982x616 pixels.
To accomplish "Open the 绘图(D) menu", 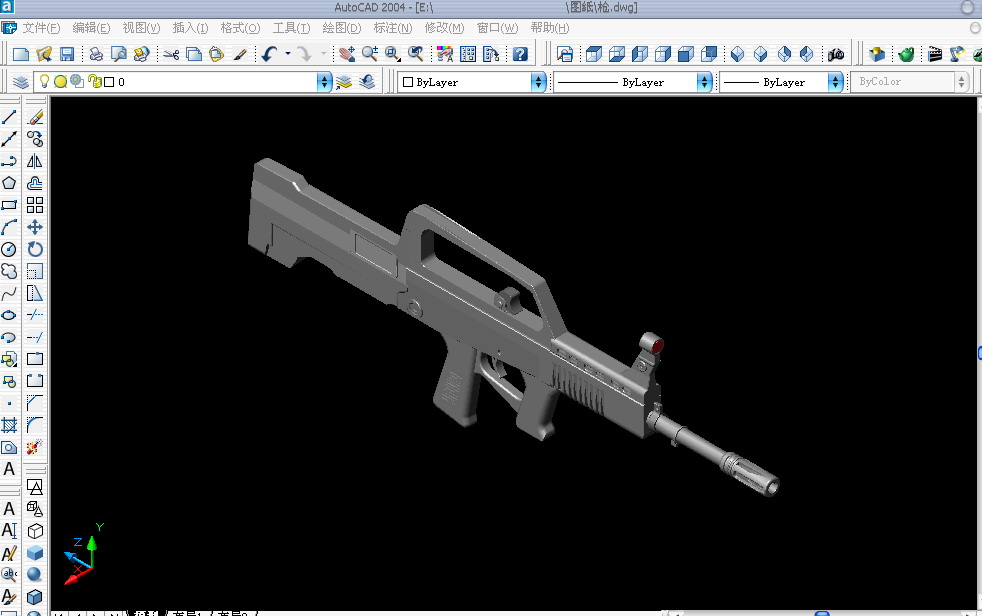I will click(x=342, y=28).
